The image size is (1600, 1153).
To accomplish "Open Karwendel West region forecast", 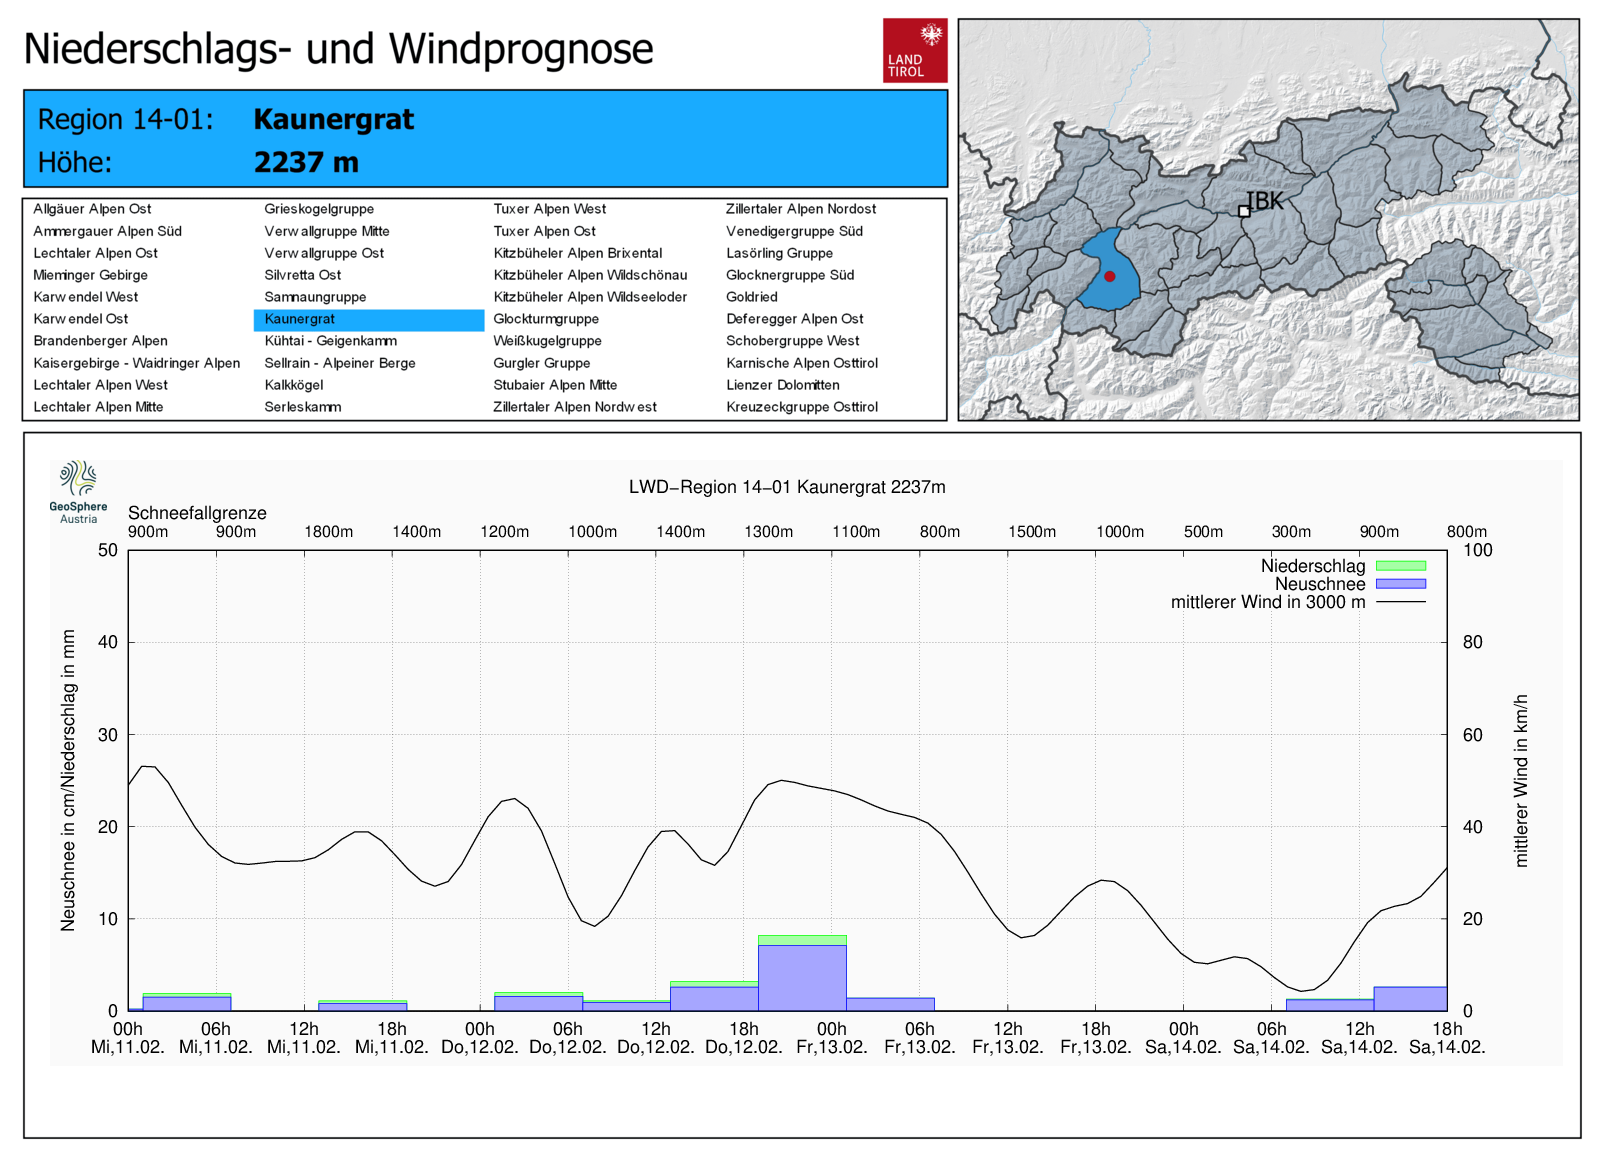I will tap(86, 297).
